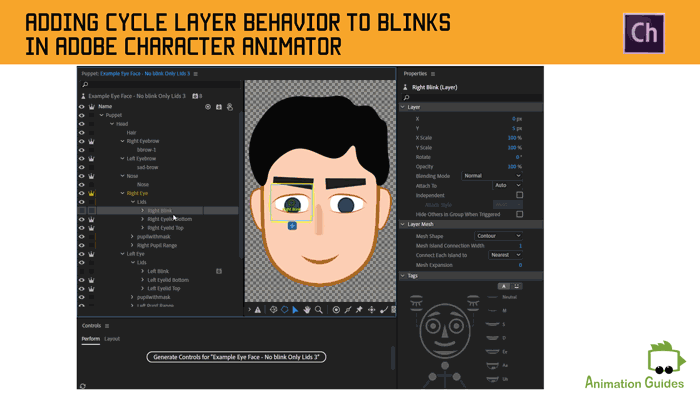Click the refresh icon in Controls panel
Viewport: 700px width, 394px height.
[x=83, y=386]
